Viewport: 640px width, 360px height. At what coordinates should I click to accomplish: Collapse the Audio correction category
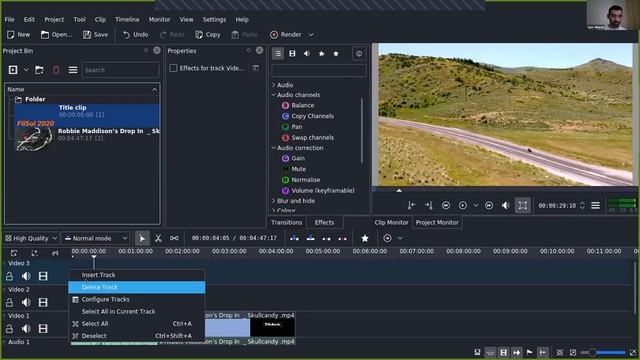[273, 148]
